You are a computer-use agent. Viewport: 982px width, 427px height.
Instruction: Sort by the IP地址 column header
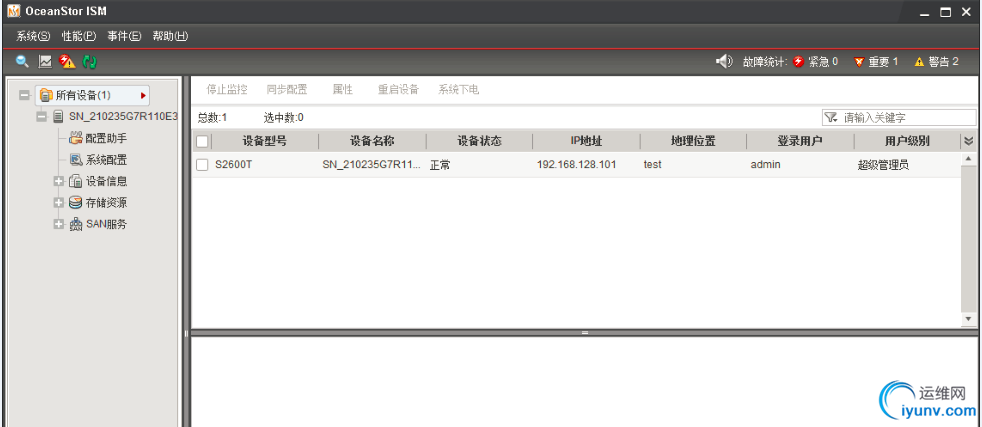[587, 141]
